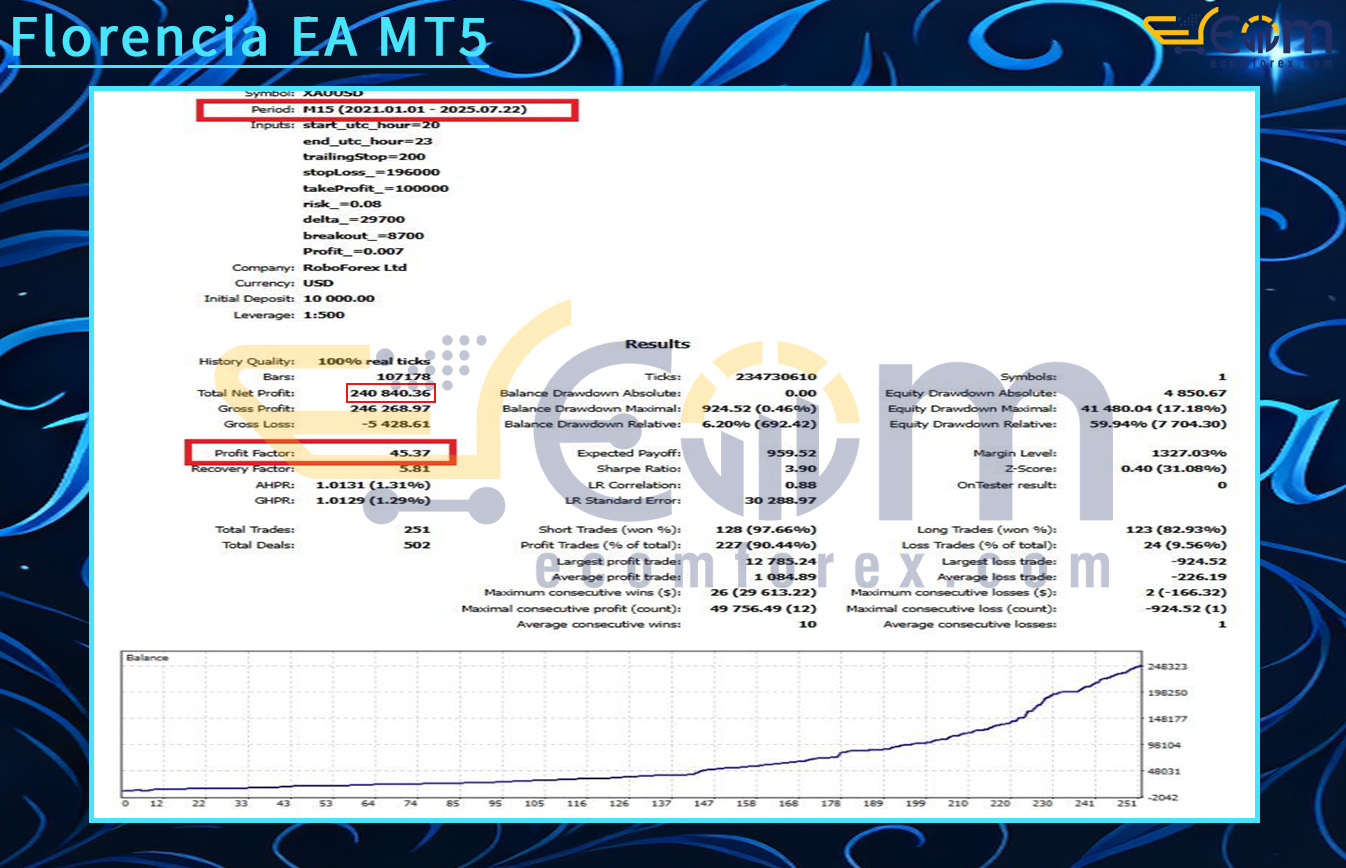Viewport: 1346px width, 868px height.
Task: Click Equity Drawdown Maximal value 41 480.04 (17.18%)
Action: pyautogui.click(x=1154, y=408)
